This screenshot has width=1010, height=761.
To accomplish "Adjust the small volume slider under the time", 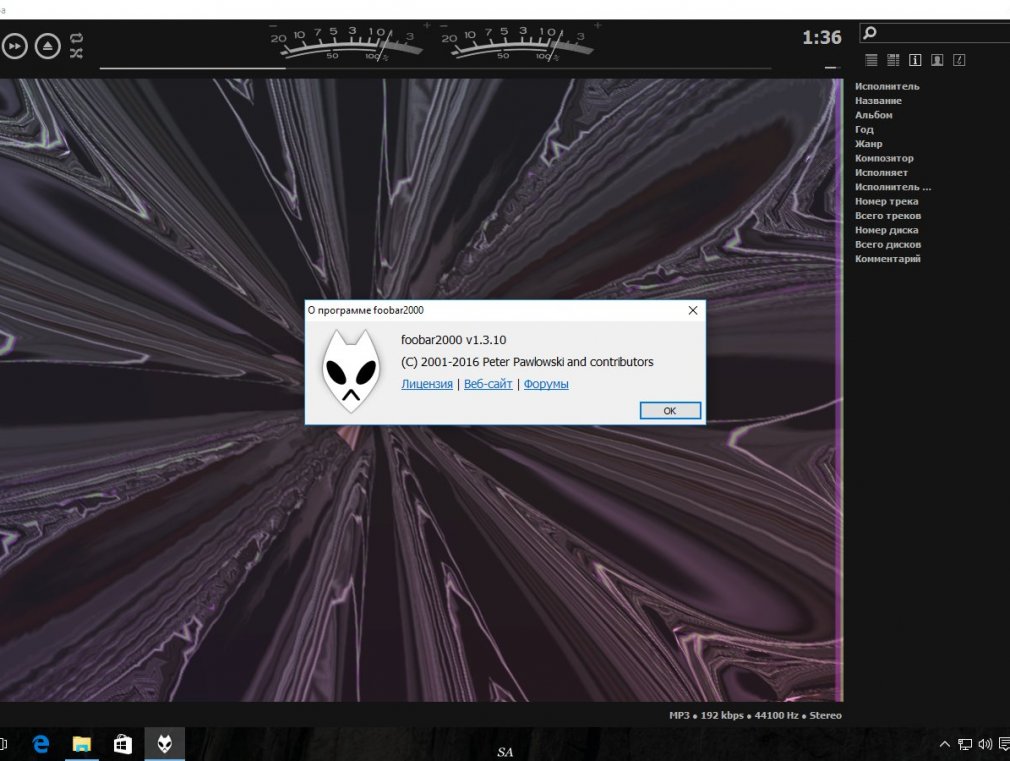I will [x=832, y=67].
